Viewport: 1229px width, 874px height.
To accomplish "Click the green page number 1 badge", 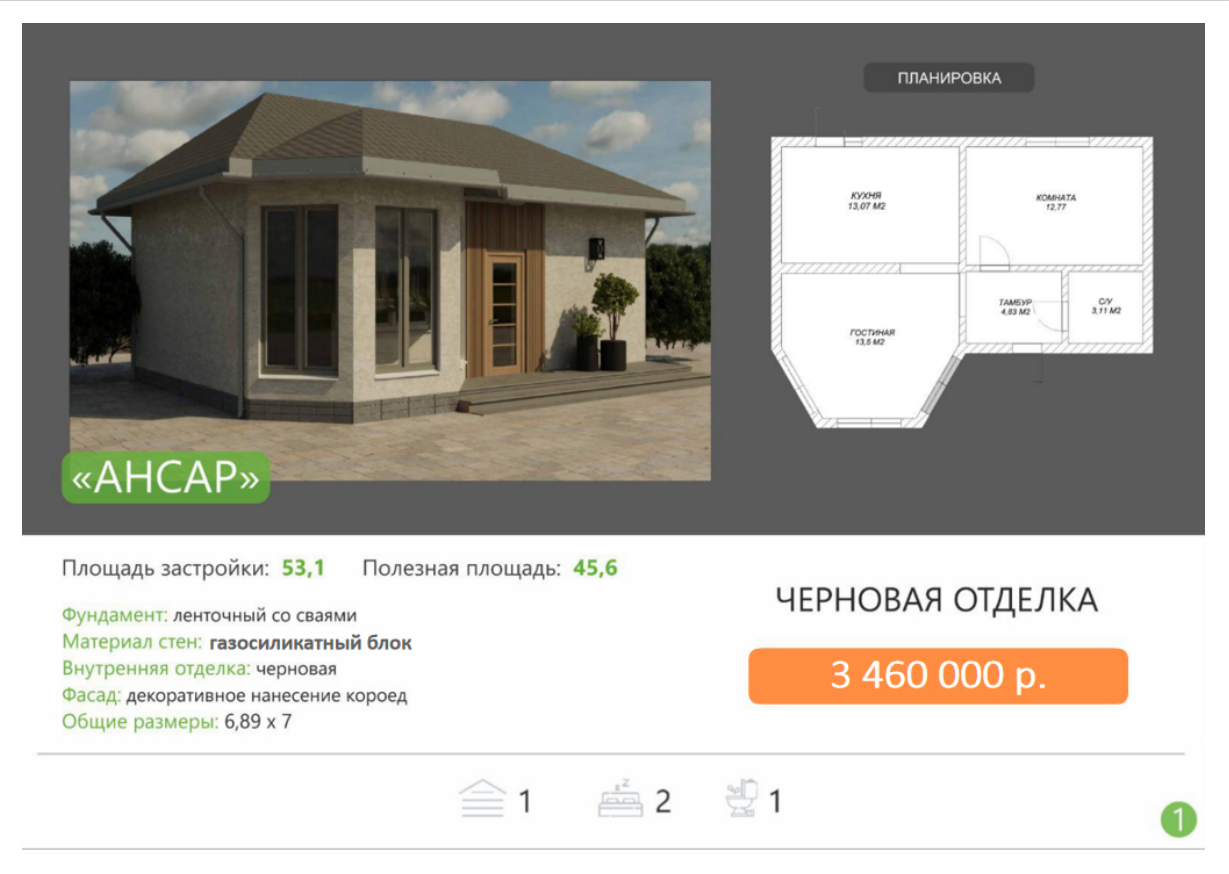I will click(1178, 819).
